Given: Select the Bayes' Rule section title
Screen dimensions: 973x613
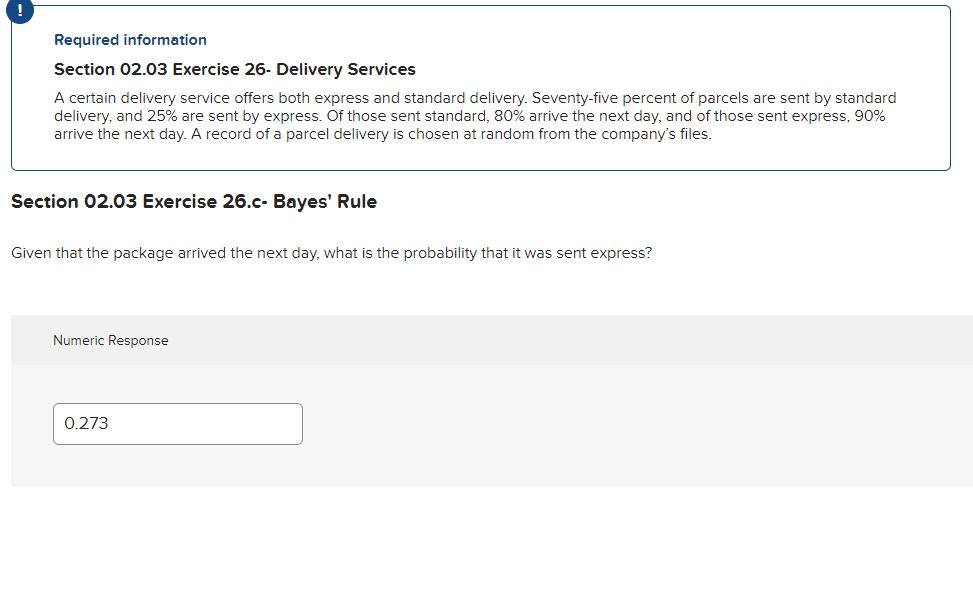Looking at the screenshot, I should [193, 201].
